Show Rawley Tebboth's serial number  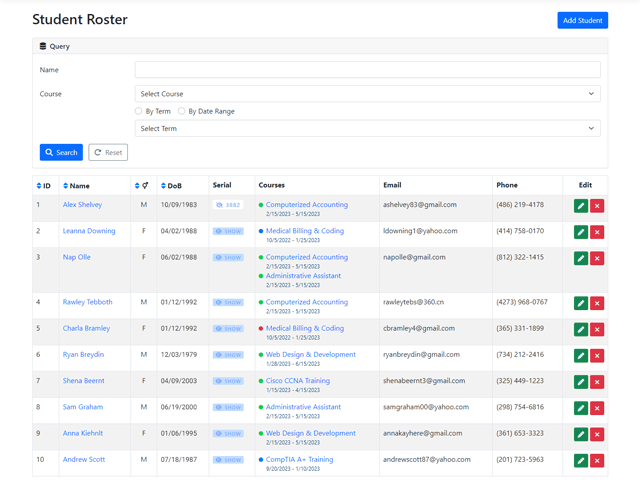(x=228, y=302)
